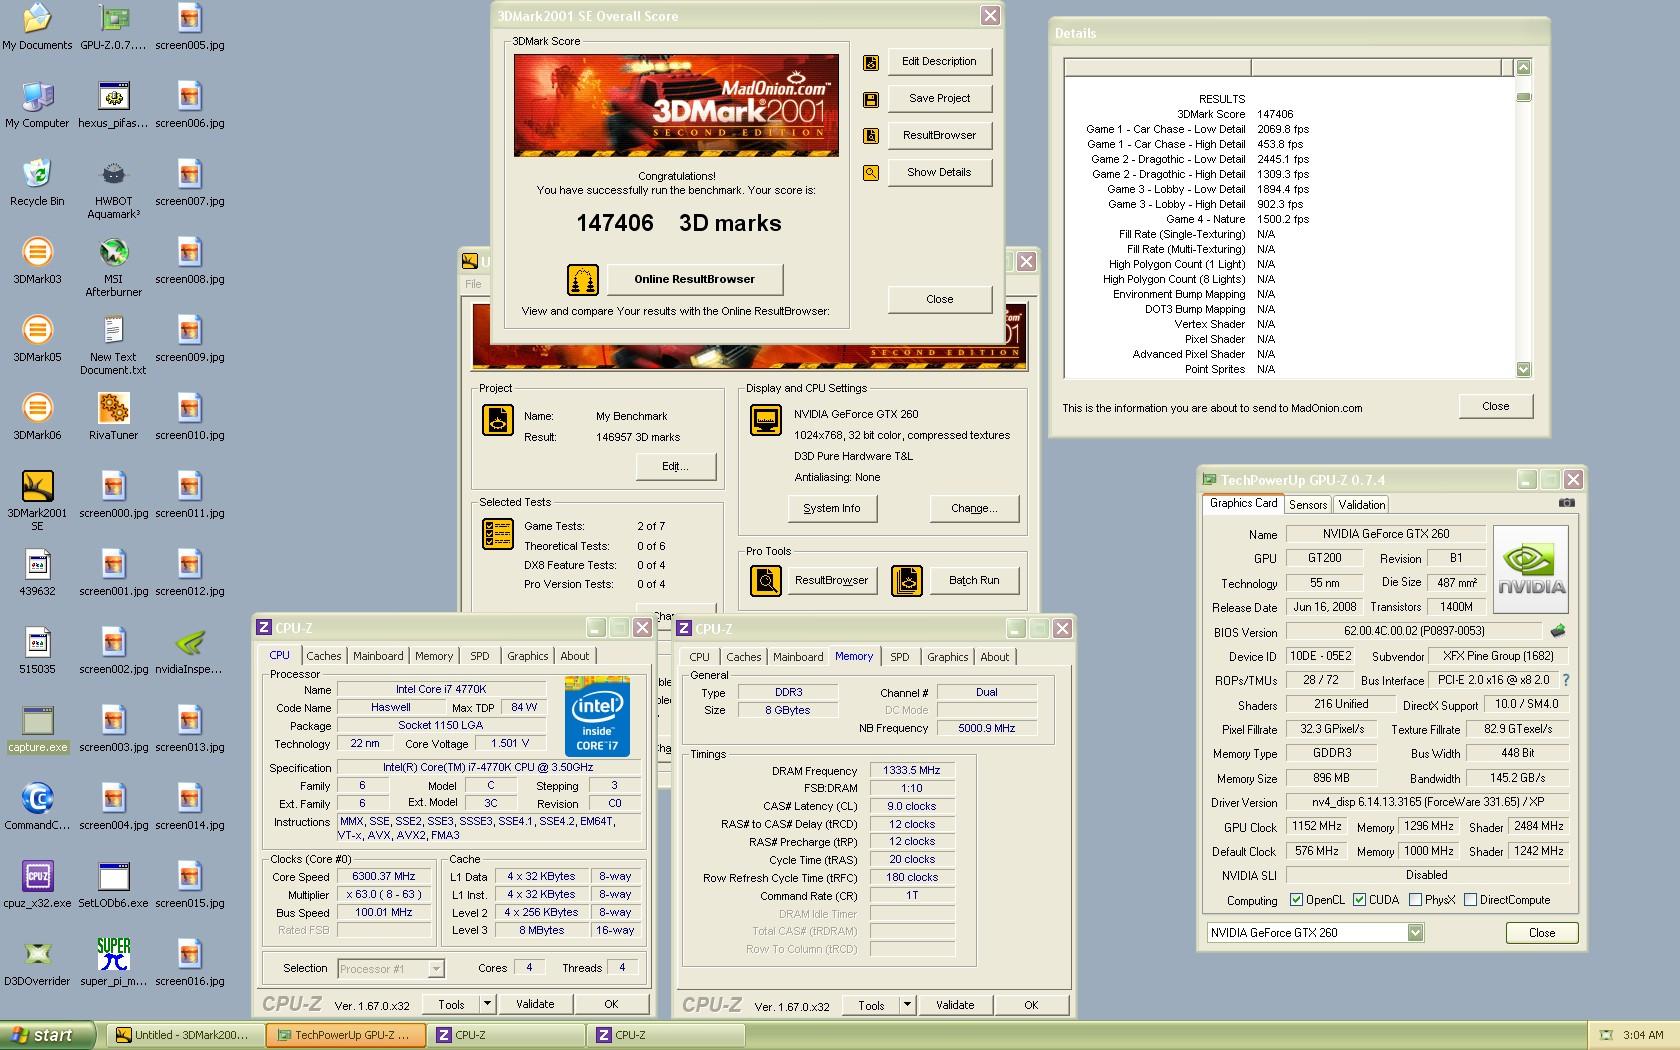
Task: Switch to TechPowerUp GPU-Z taskbar item
Action: pos(346,1035)
